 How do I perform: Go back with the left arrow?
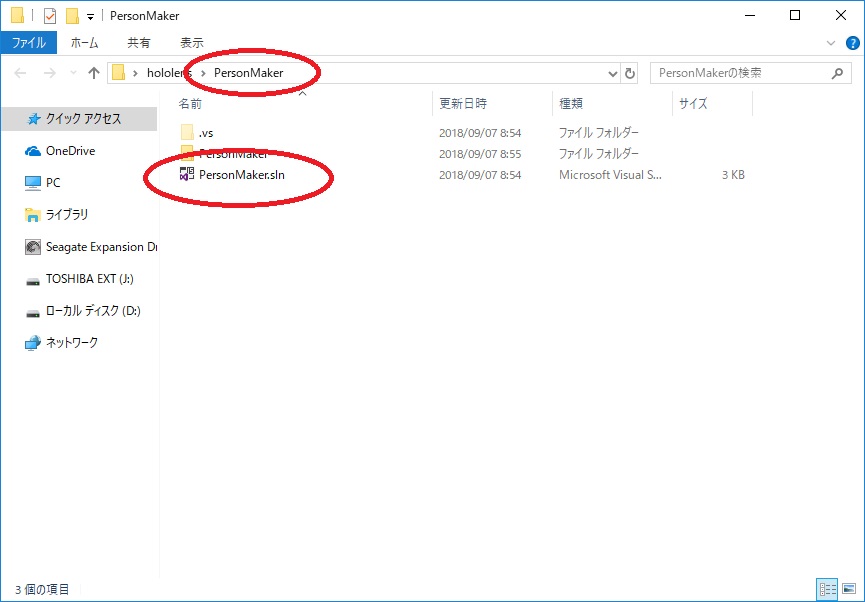(20, 73)
